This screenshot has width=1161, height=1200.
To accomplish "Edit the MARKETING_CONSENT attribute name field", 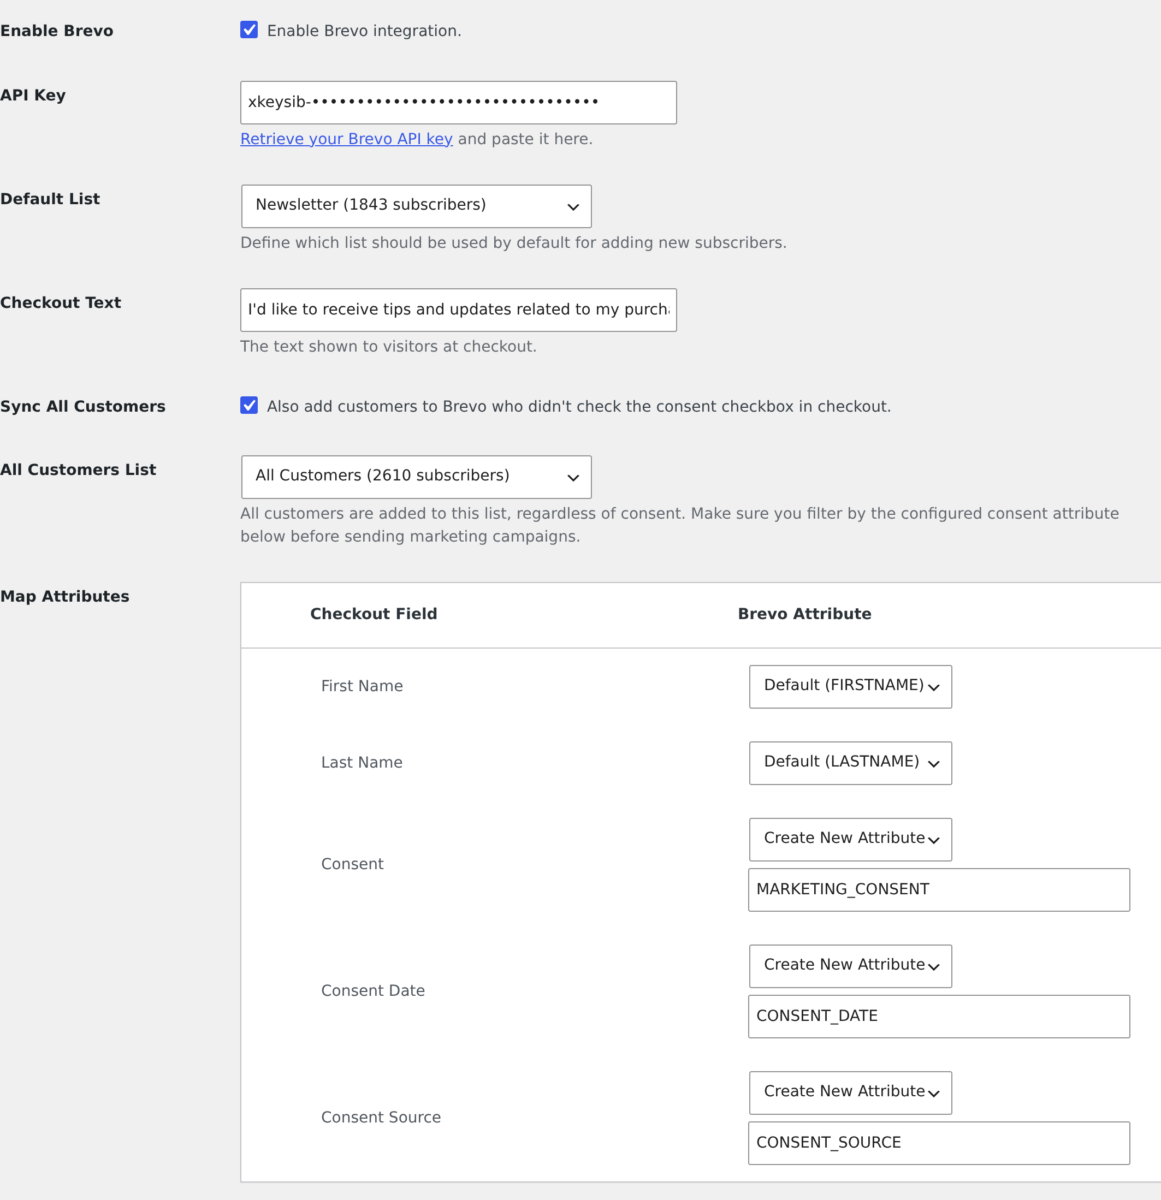I will (939, 890).
